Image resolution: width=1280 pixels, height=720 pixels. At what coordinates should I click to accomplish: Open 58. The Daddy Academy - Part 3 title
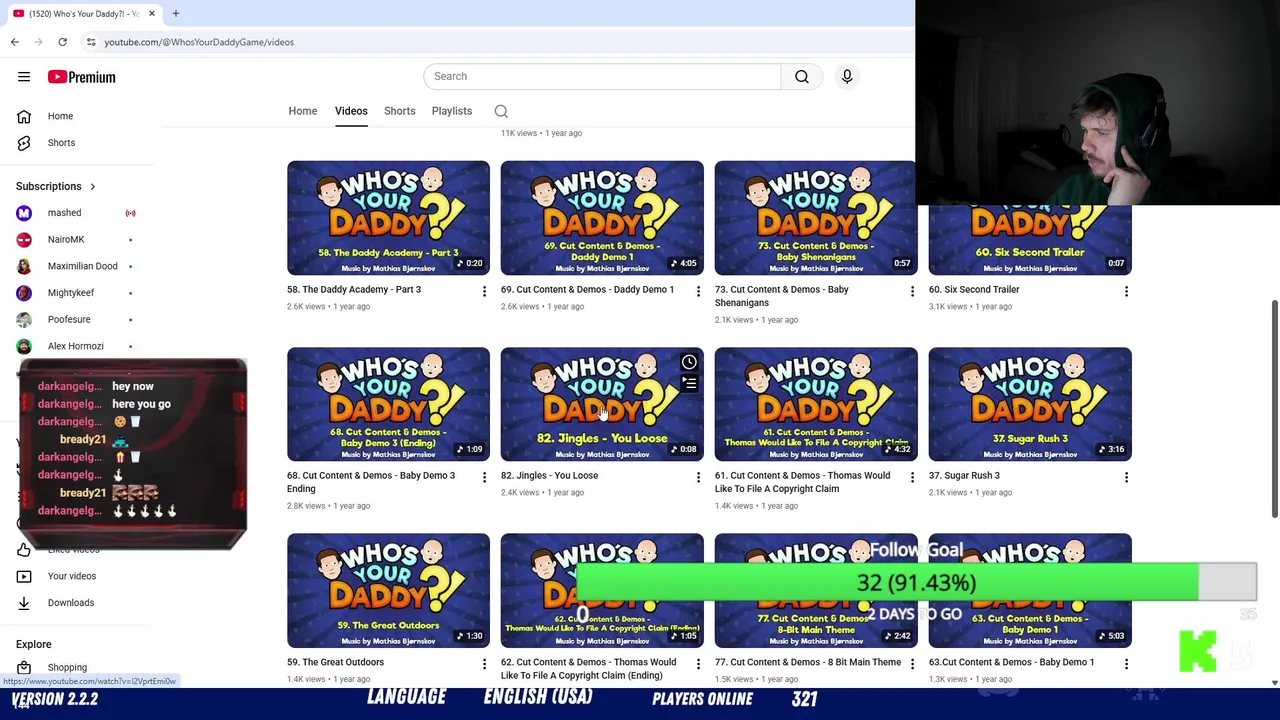pyautogui.click(x=354, y=289)
